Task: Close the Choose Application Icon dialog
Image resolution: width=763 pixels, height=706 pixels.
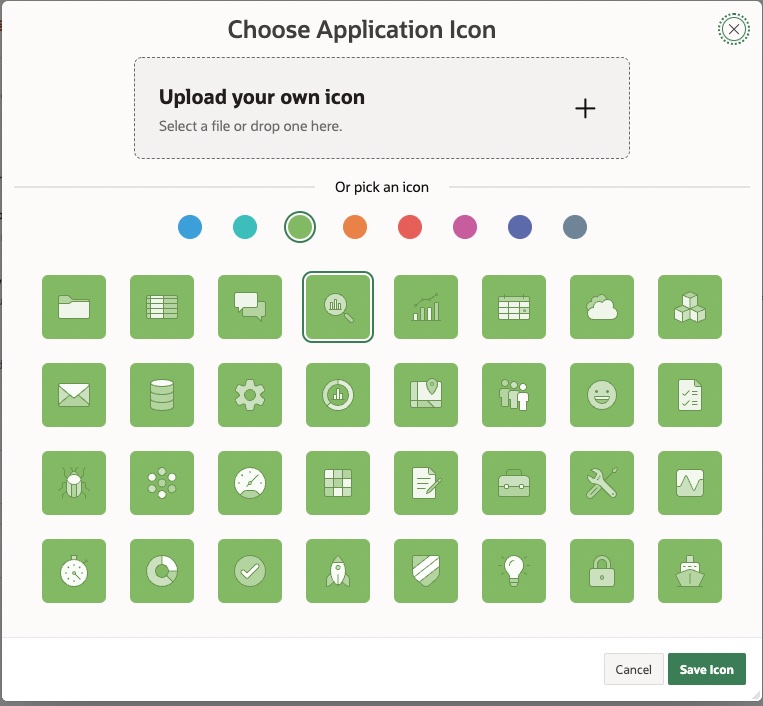Action: tap(734, 30)
